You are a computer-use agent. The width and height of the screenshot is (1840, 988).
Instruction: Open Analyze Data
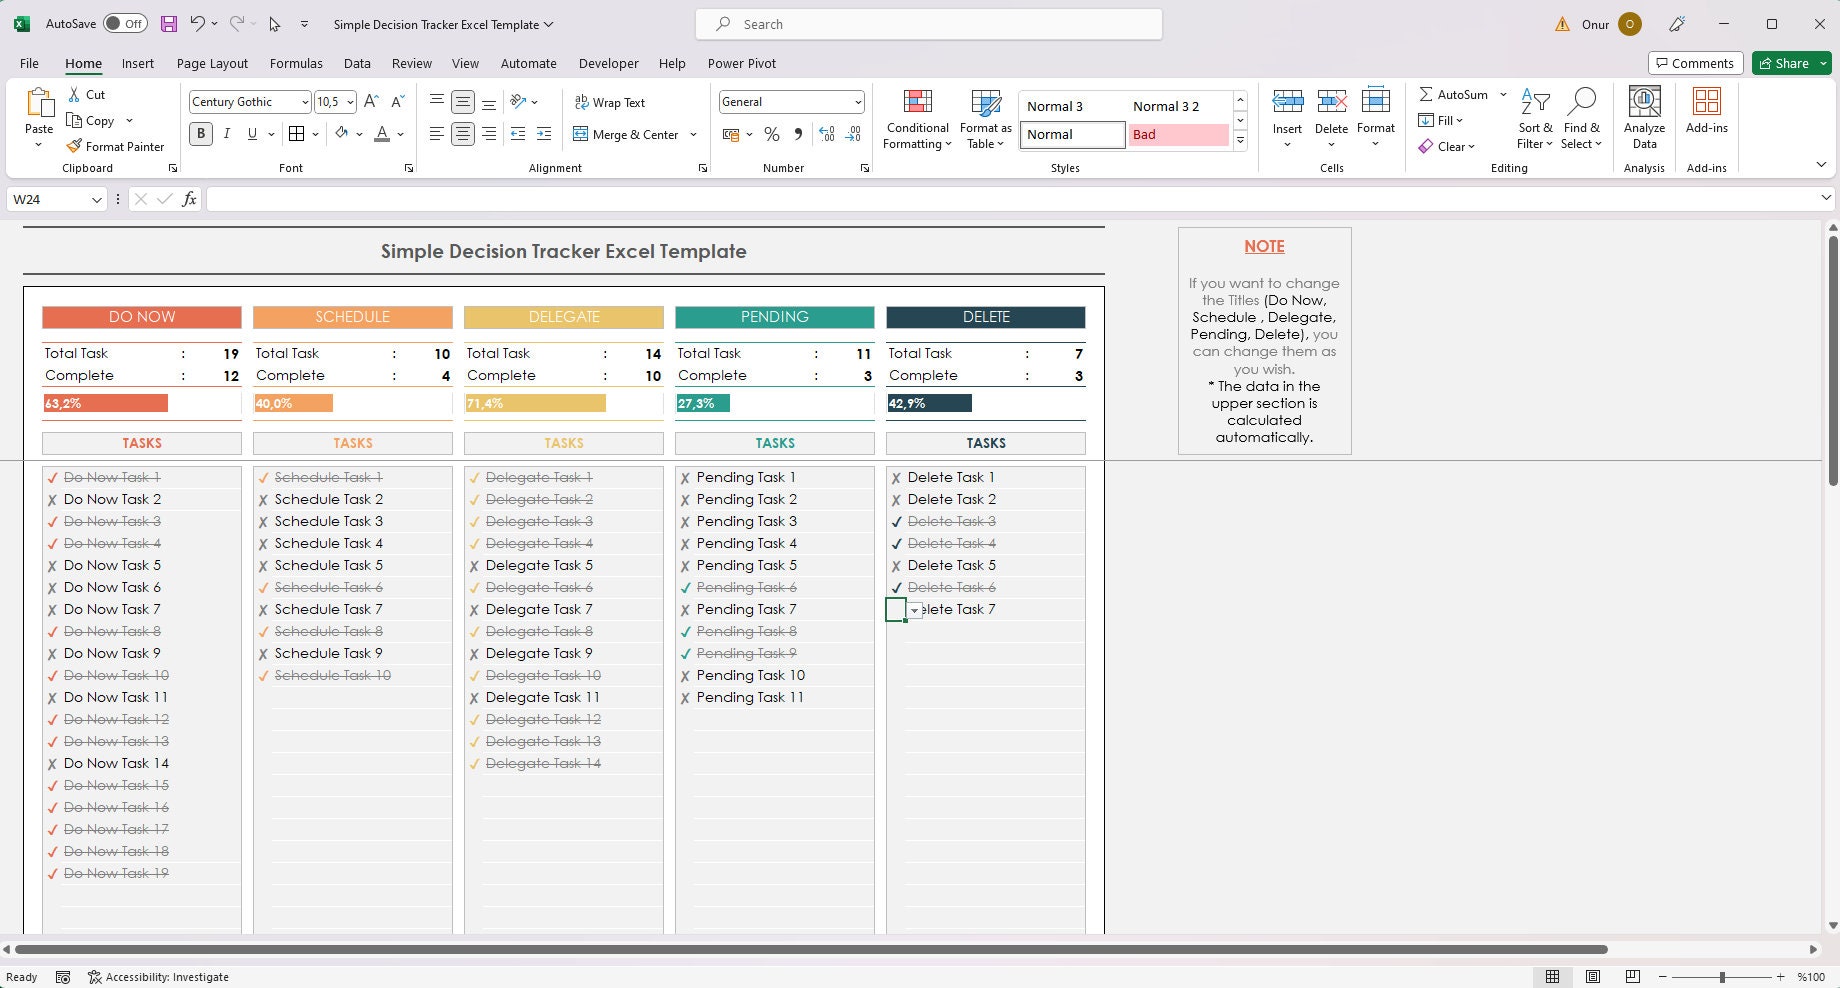pos(1644,117)
